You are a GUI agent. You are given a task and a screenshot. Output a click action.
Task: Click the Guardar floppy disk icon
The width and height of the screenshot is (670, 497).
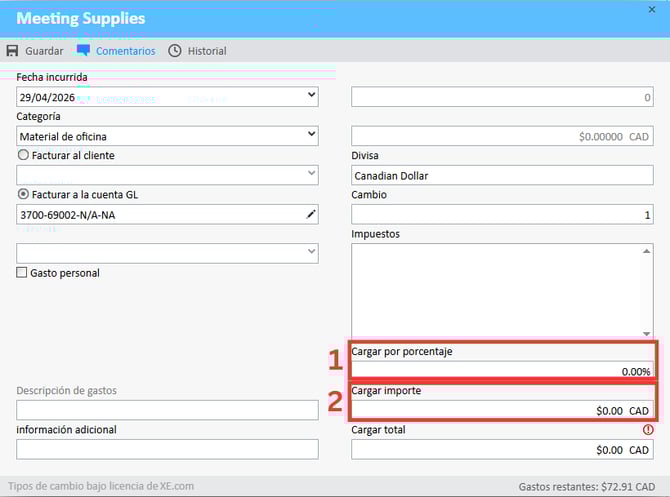[x=12, y=51]
